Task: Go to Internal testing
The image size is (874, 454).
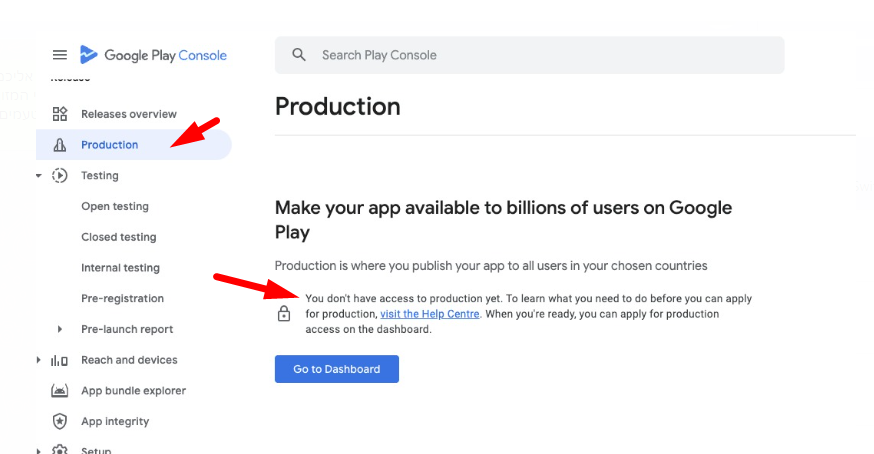Action: coord(120,268)
